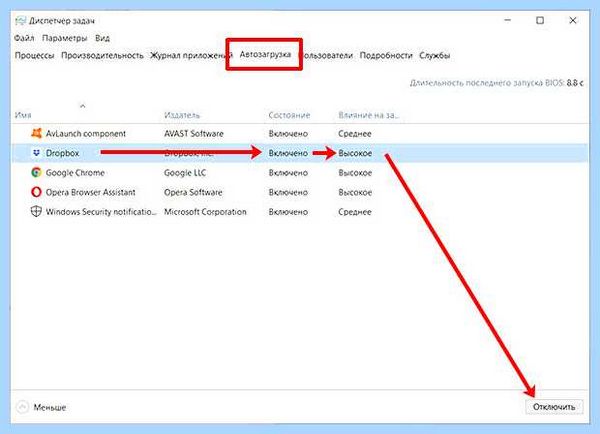This screenshot has height=434, width=600.
Task: Close the Task Manager window
Action: pyautogui.click(x=572, y=20)
